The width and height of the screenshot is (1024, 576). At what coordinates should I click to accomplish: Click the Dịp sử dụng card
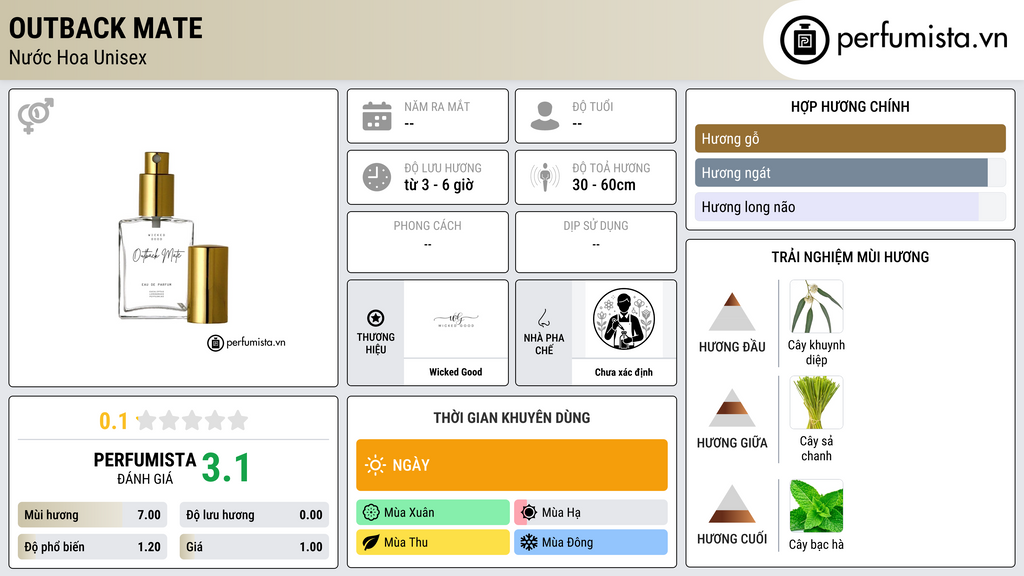click(596, 242)
